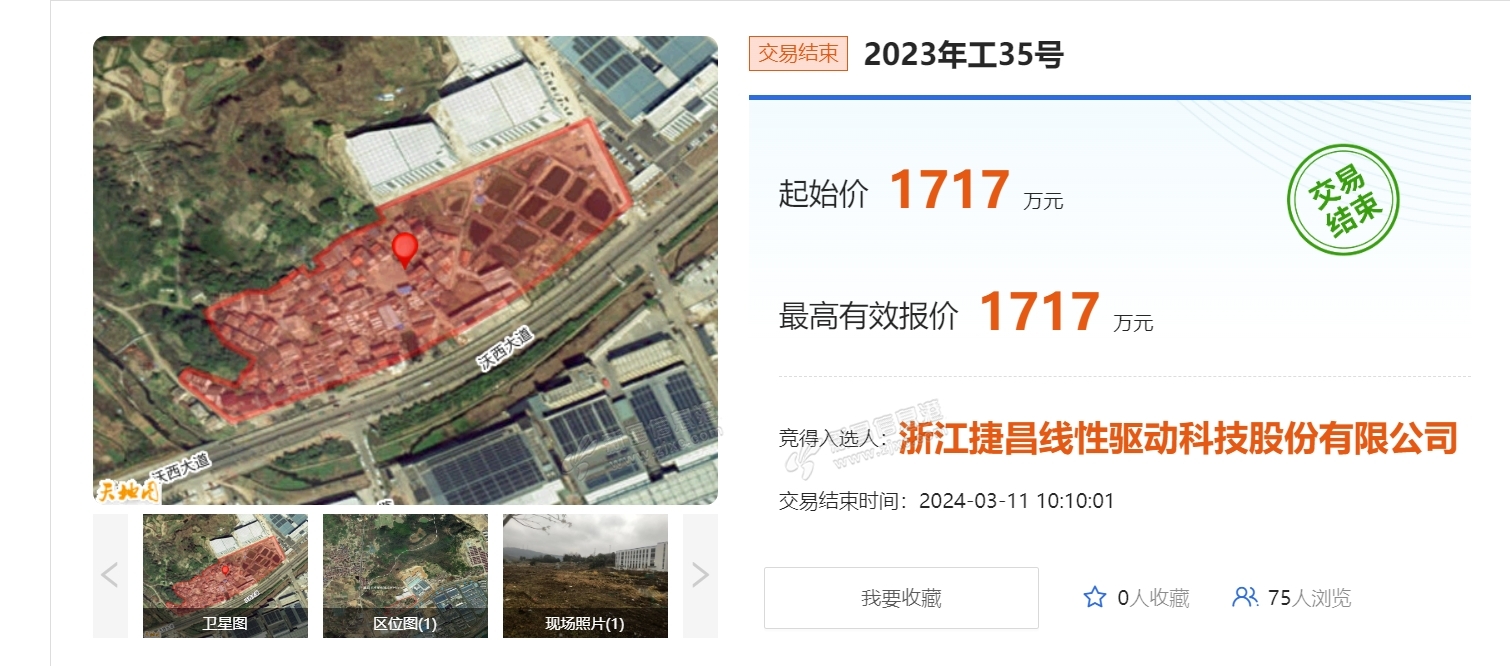The image size is (1510, 666).
Task: Select the 卫星图 thumbnail
Action: [x=225, y=575]
